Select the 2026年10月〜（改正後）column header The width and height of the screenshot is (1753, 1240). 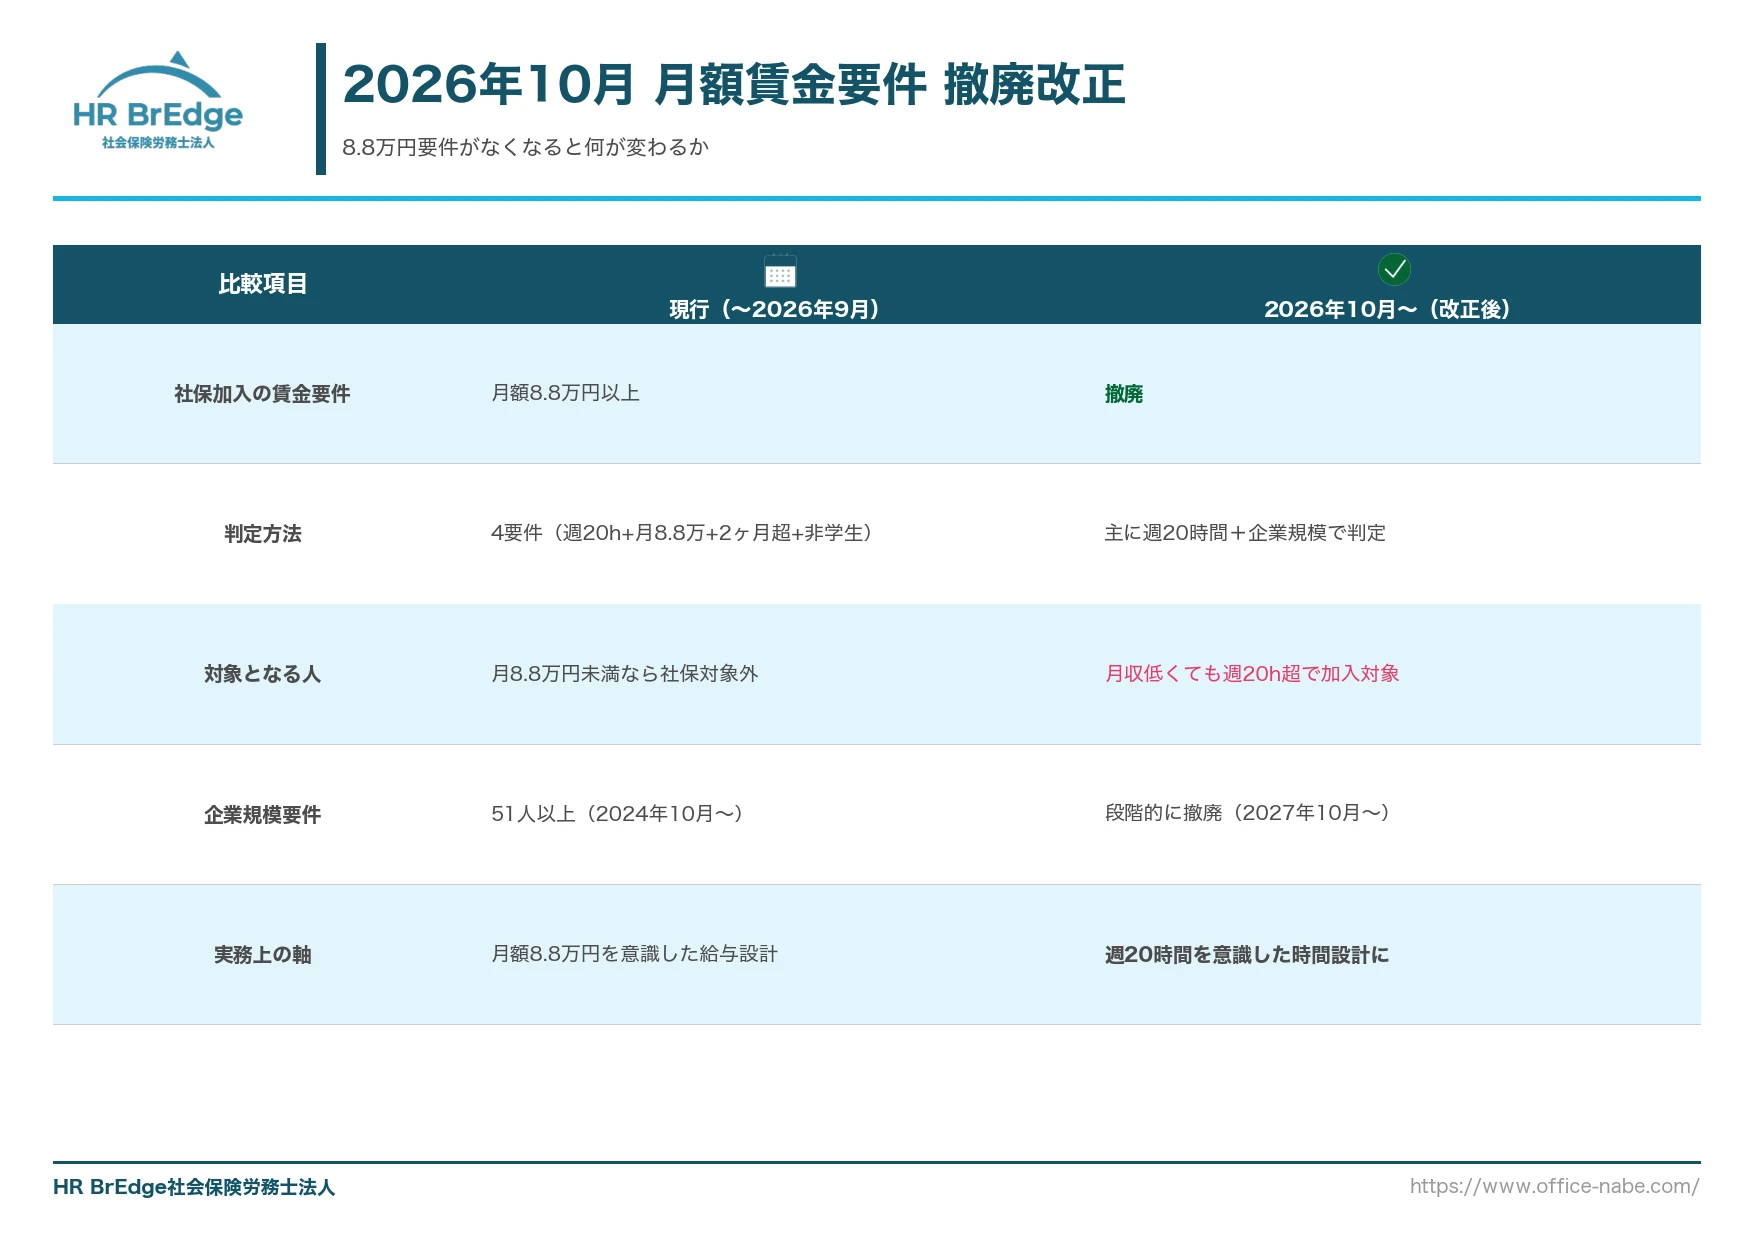point(1387,309)
